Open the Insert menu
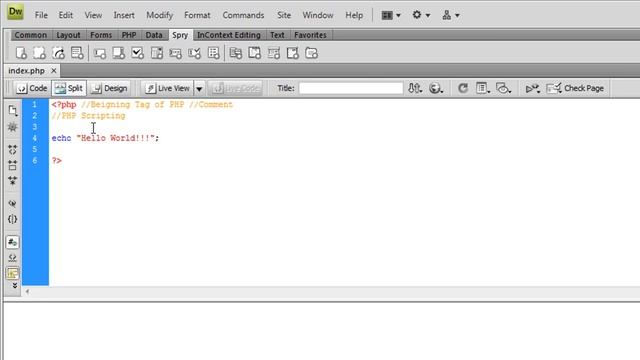This screenshot has width=640, height=360. coord(124,15)
